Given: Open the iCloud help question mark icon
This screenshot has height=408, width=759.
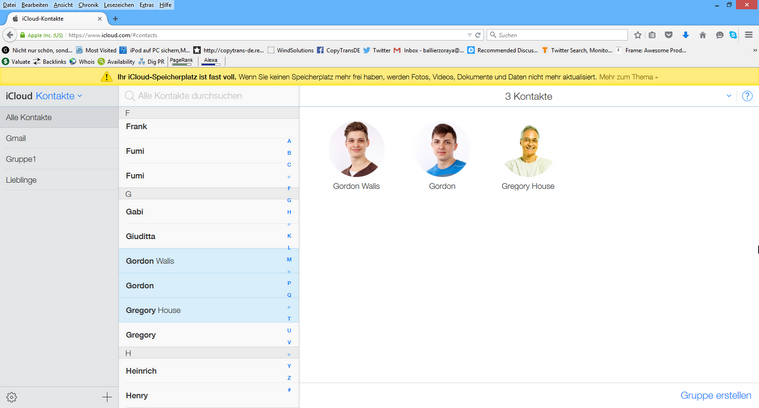Looking at the screenshot, I should pyautogui.click(x=747, y=96).
